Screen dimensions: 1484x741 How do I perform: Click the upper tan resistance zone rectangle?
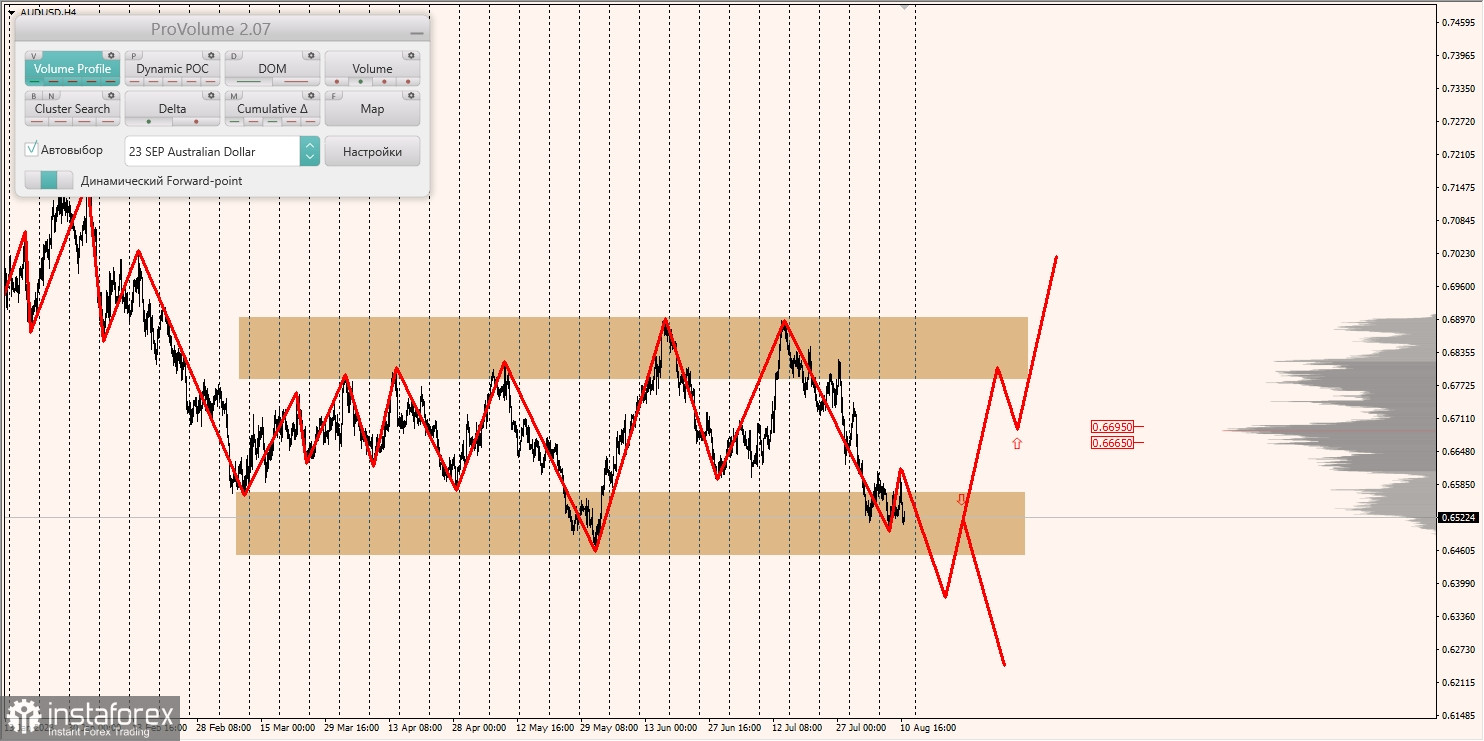[633, 348]
